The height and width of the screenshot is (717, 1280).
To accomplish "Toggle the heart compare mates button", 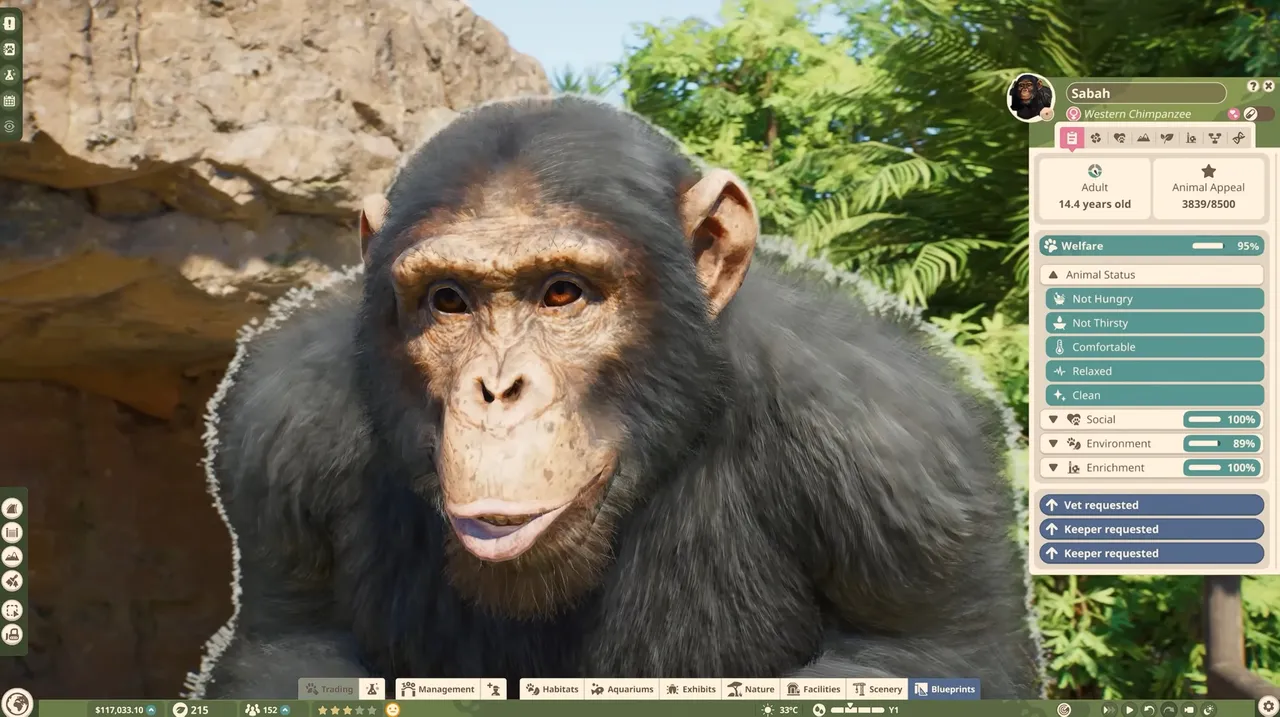I will (x=1234, y=114).
